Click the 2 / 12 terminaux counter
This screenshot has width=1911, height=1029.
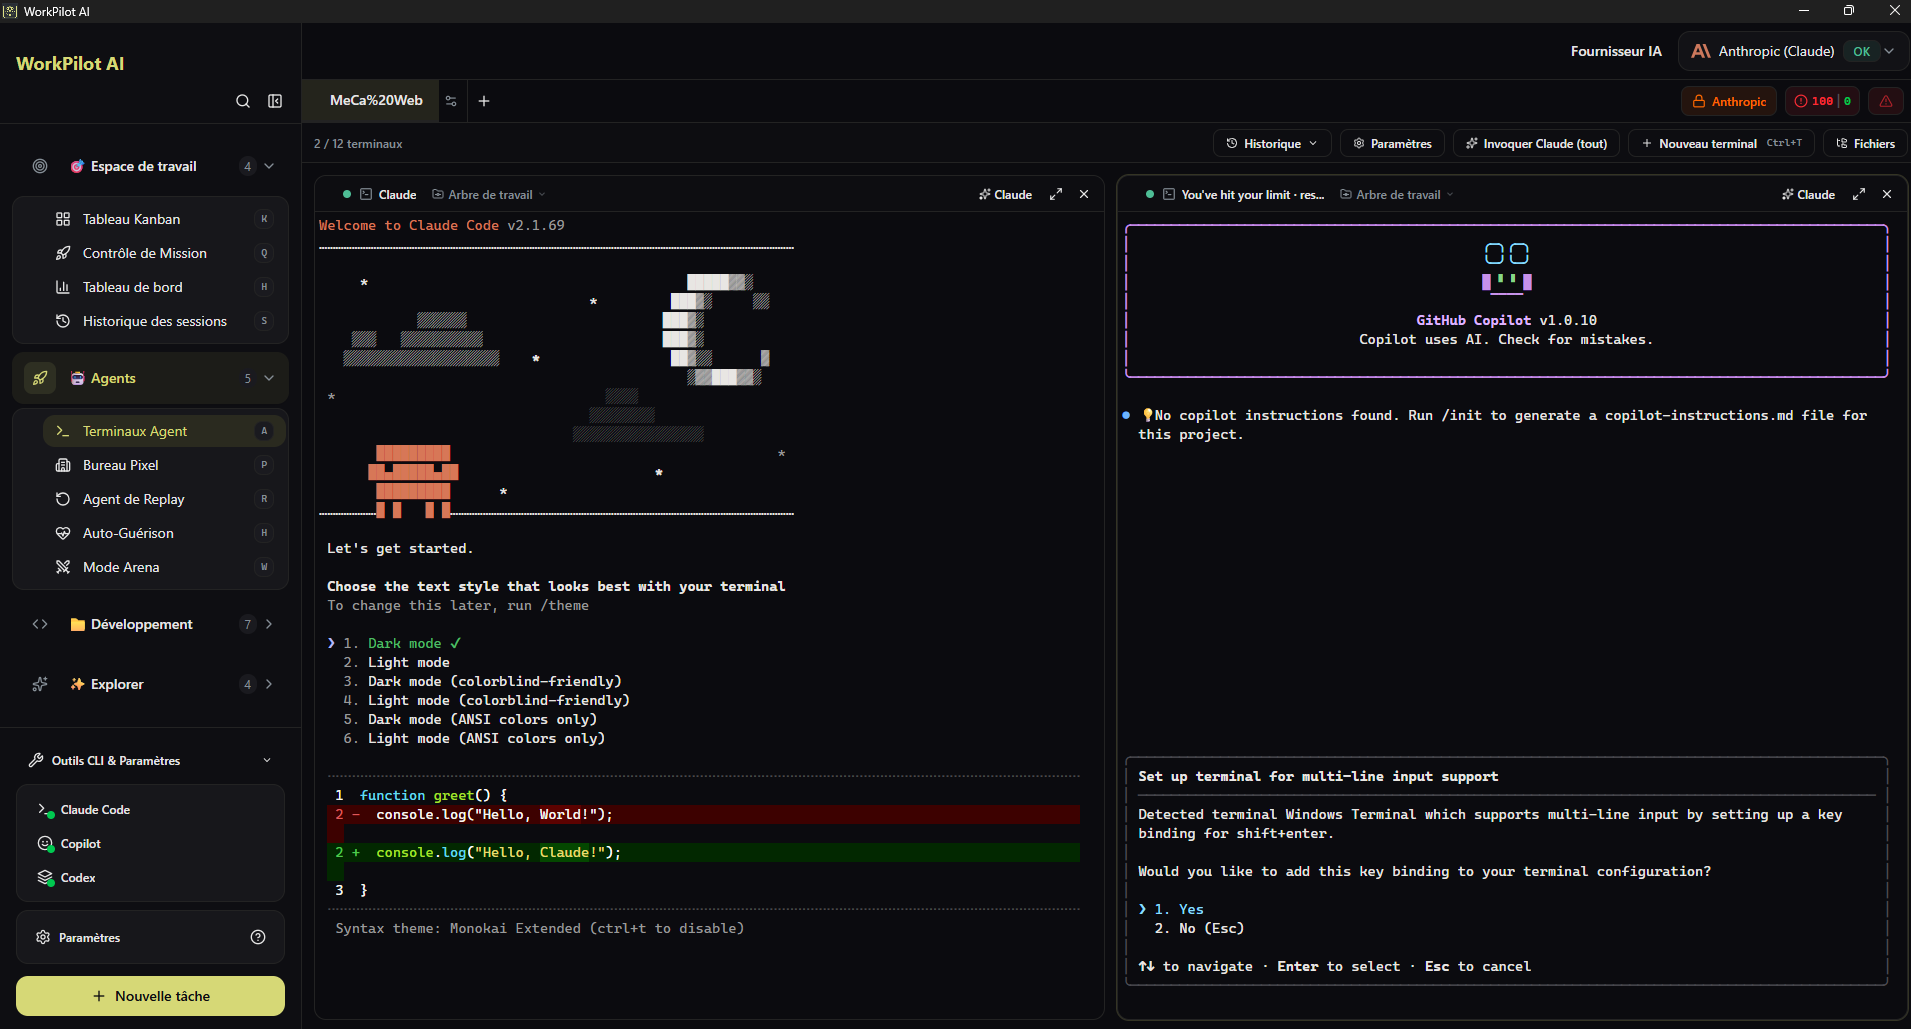(358, 144)
